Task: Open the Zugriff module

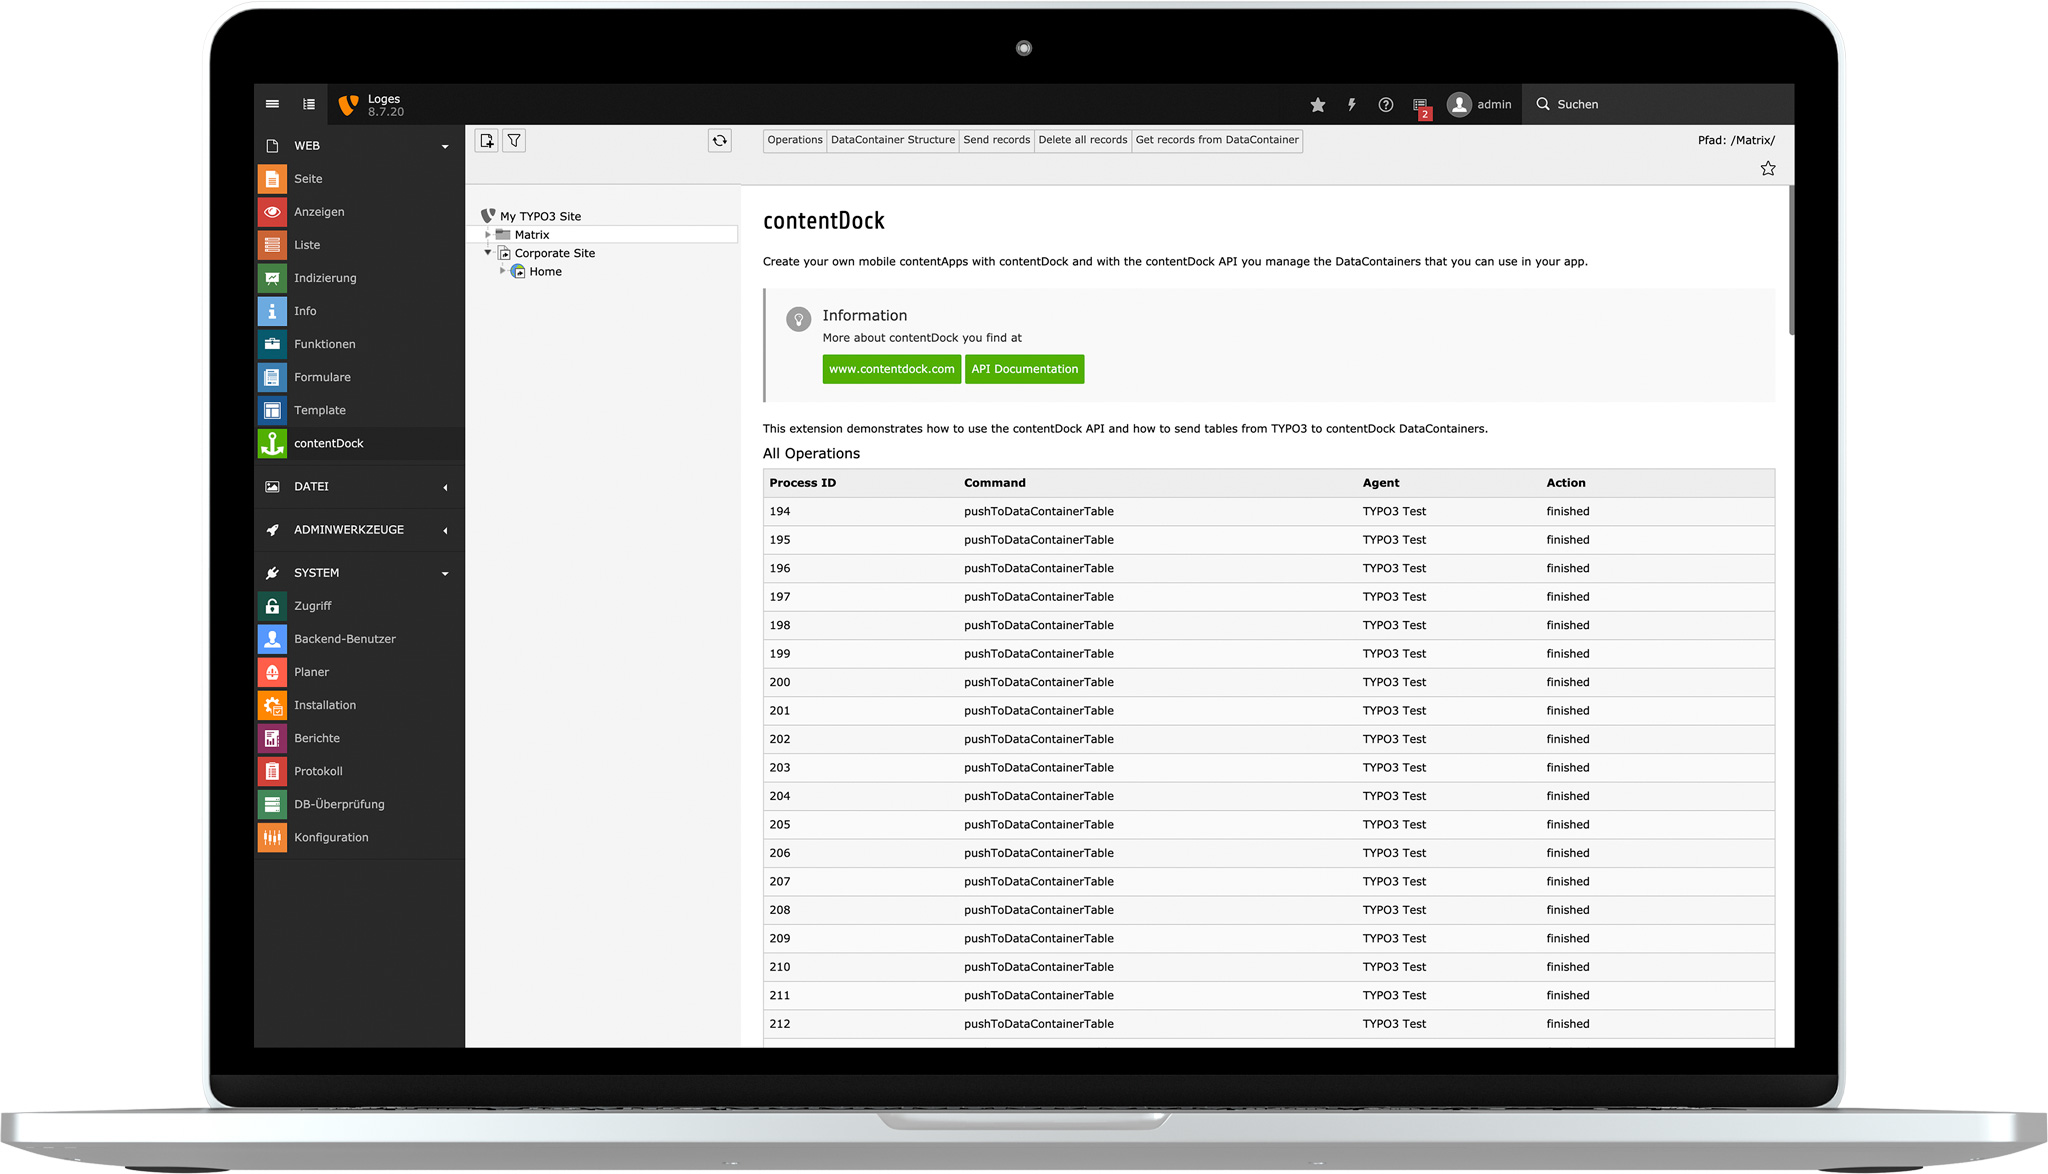Action: [x=358, y=606]
